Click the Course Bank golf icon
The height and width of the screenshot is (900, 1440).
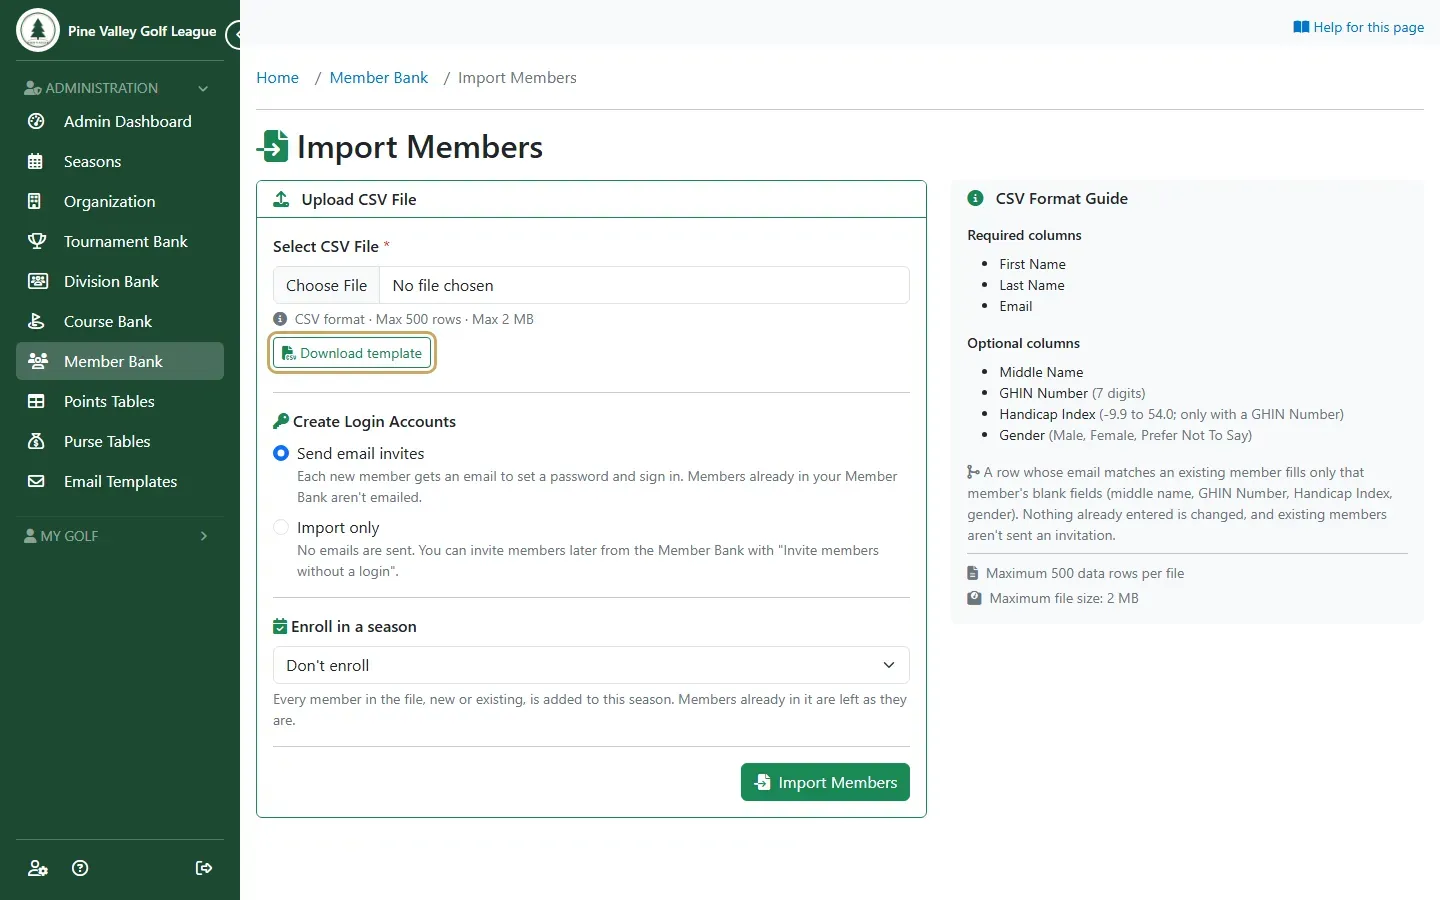36,321
